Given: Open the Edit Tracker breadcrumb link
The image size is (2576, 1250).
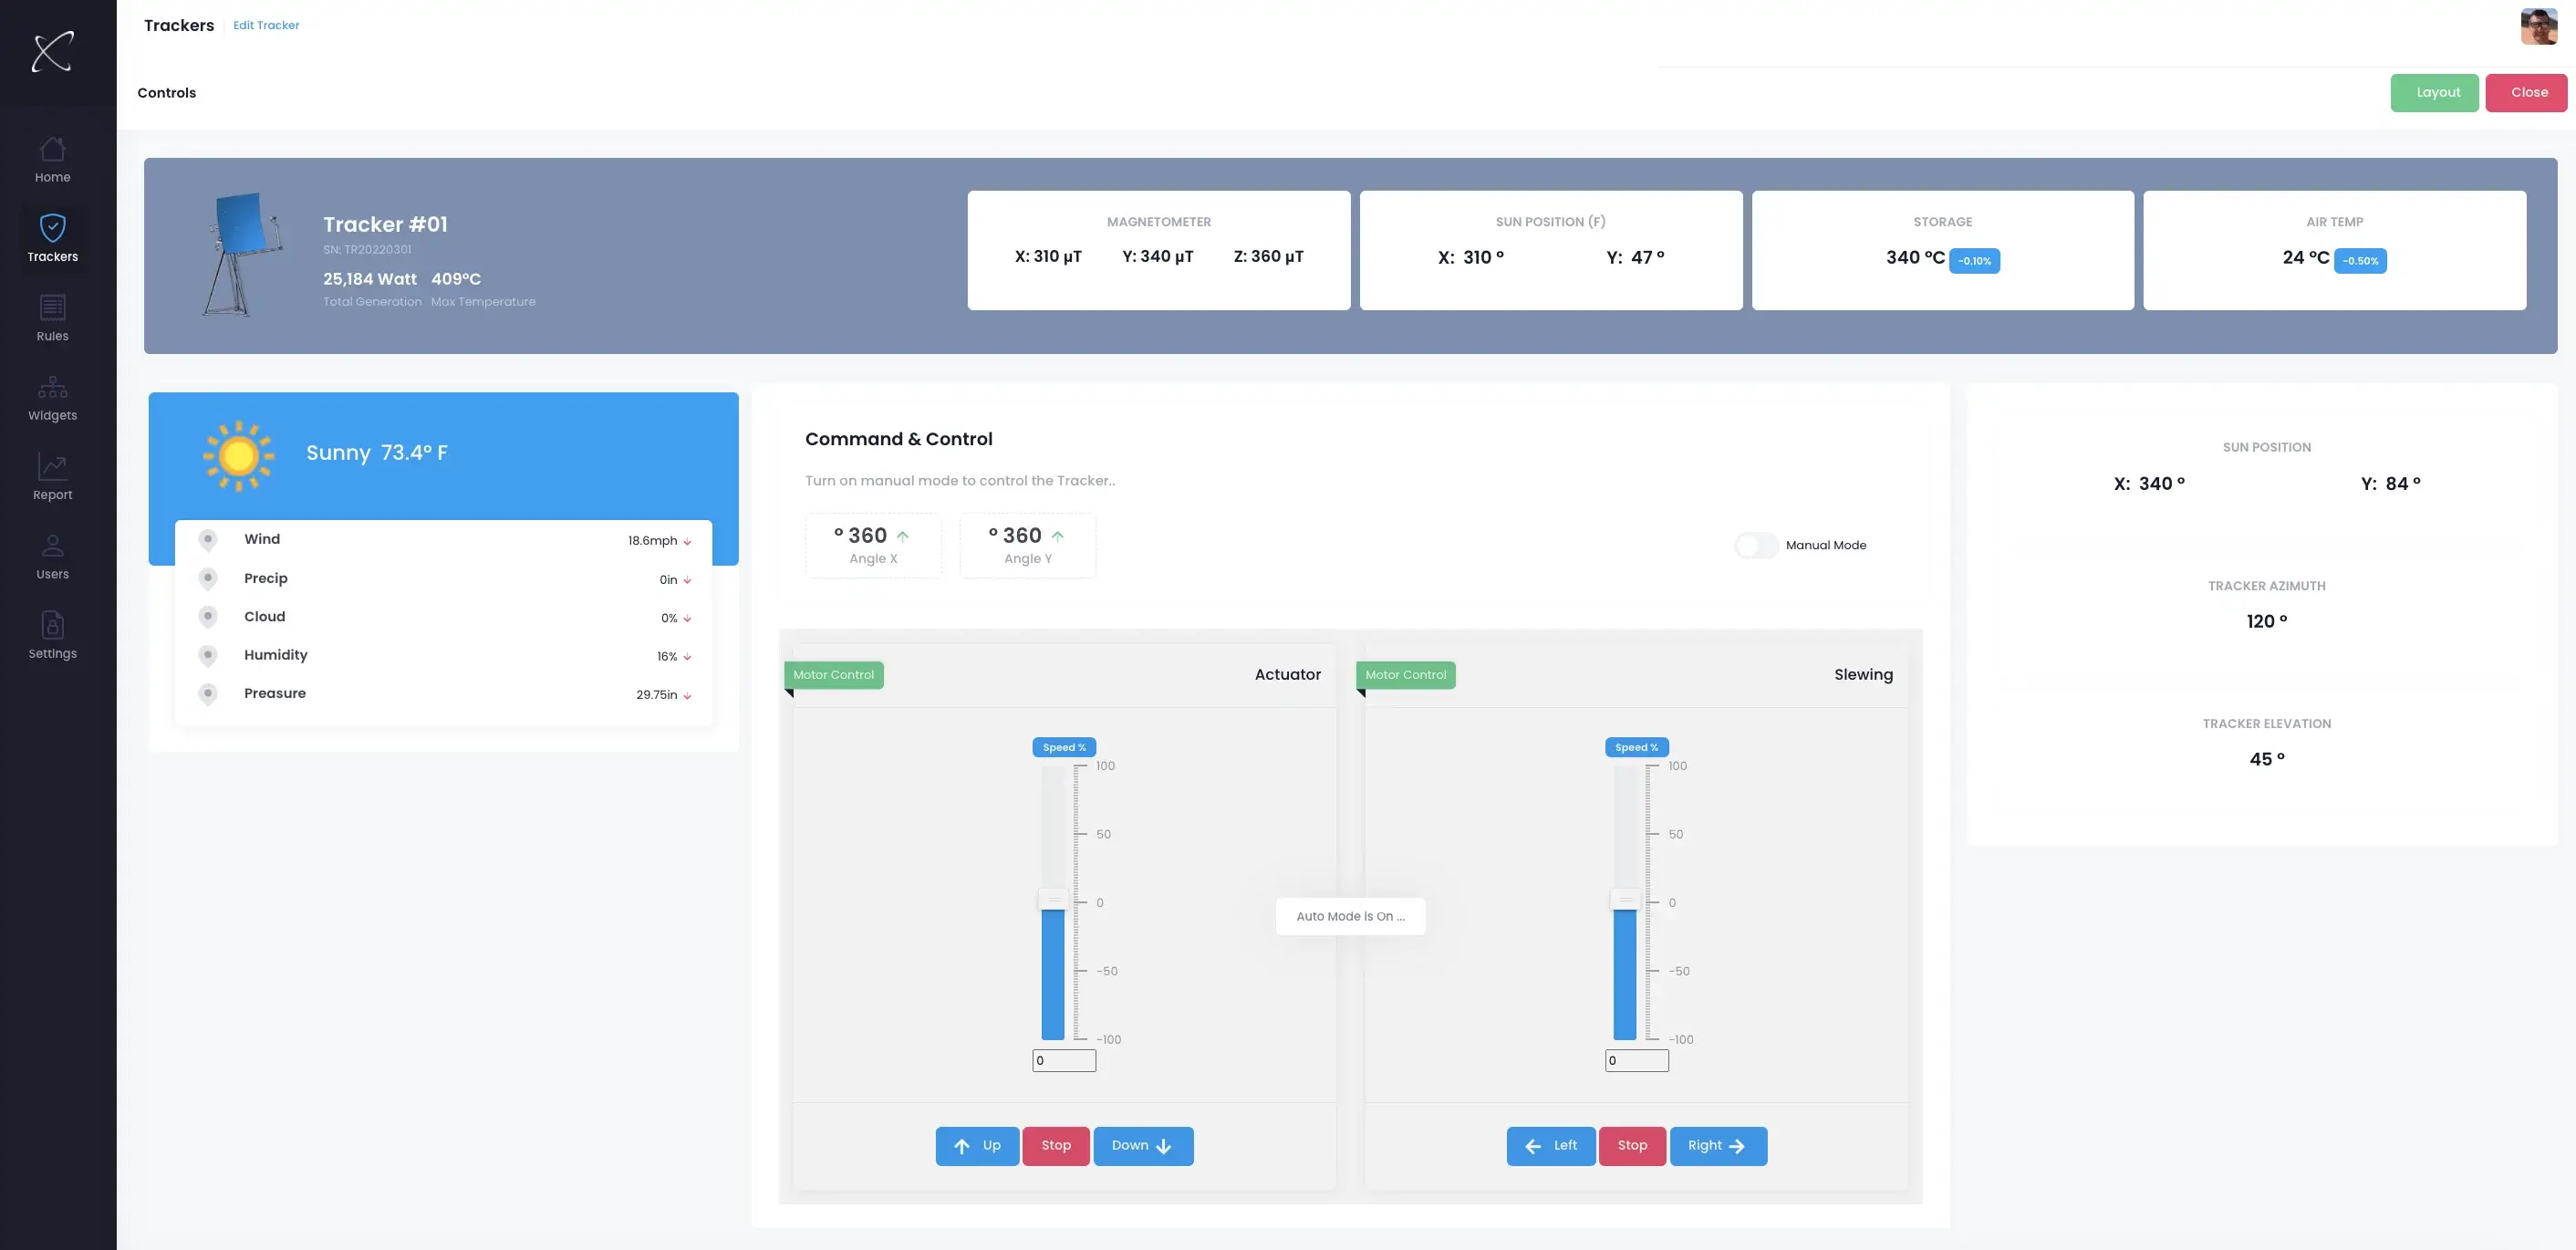Looking at the screenshot, I should (x=266, y=25).
